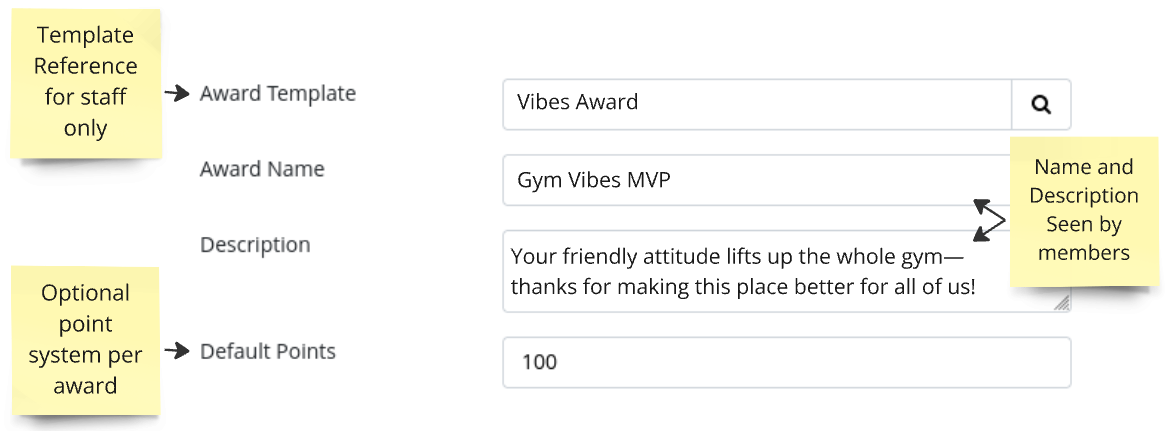Click the lower arrowhead pointing at Description box
This screenshot has width=1167, height=431.
[x=983, y=234]
